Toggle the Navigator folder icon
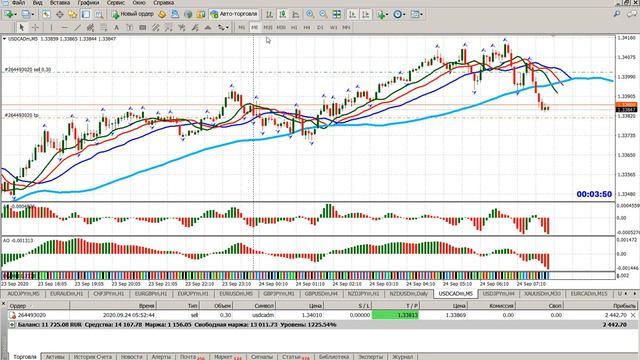This screenshot has width=640, height=360. point(73,14)
